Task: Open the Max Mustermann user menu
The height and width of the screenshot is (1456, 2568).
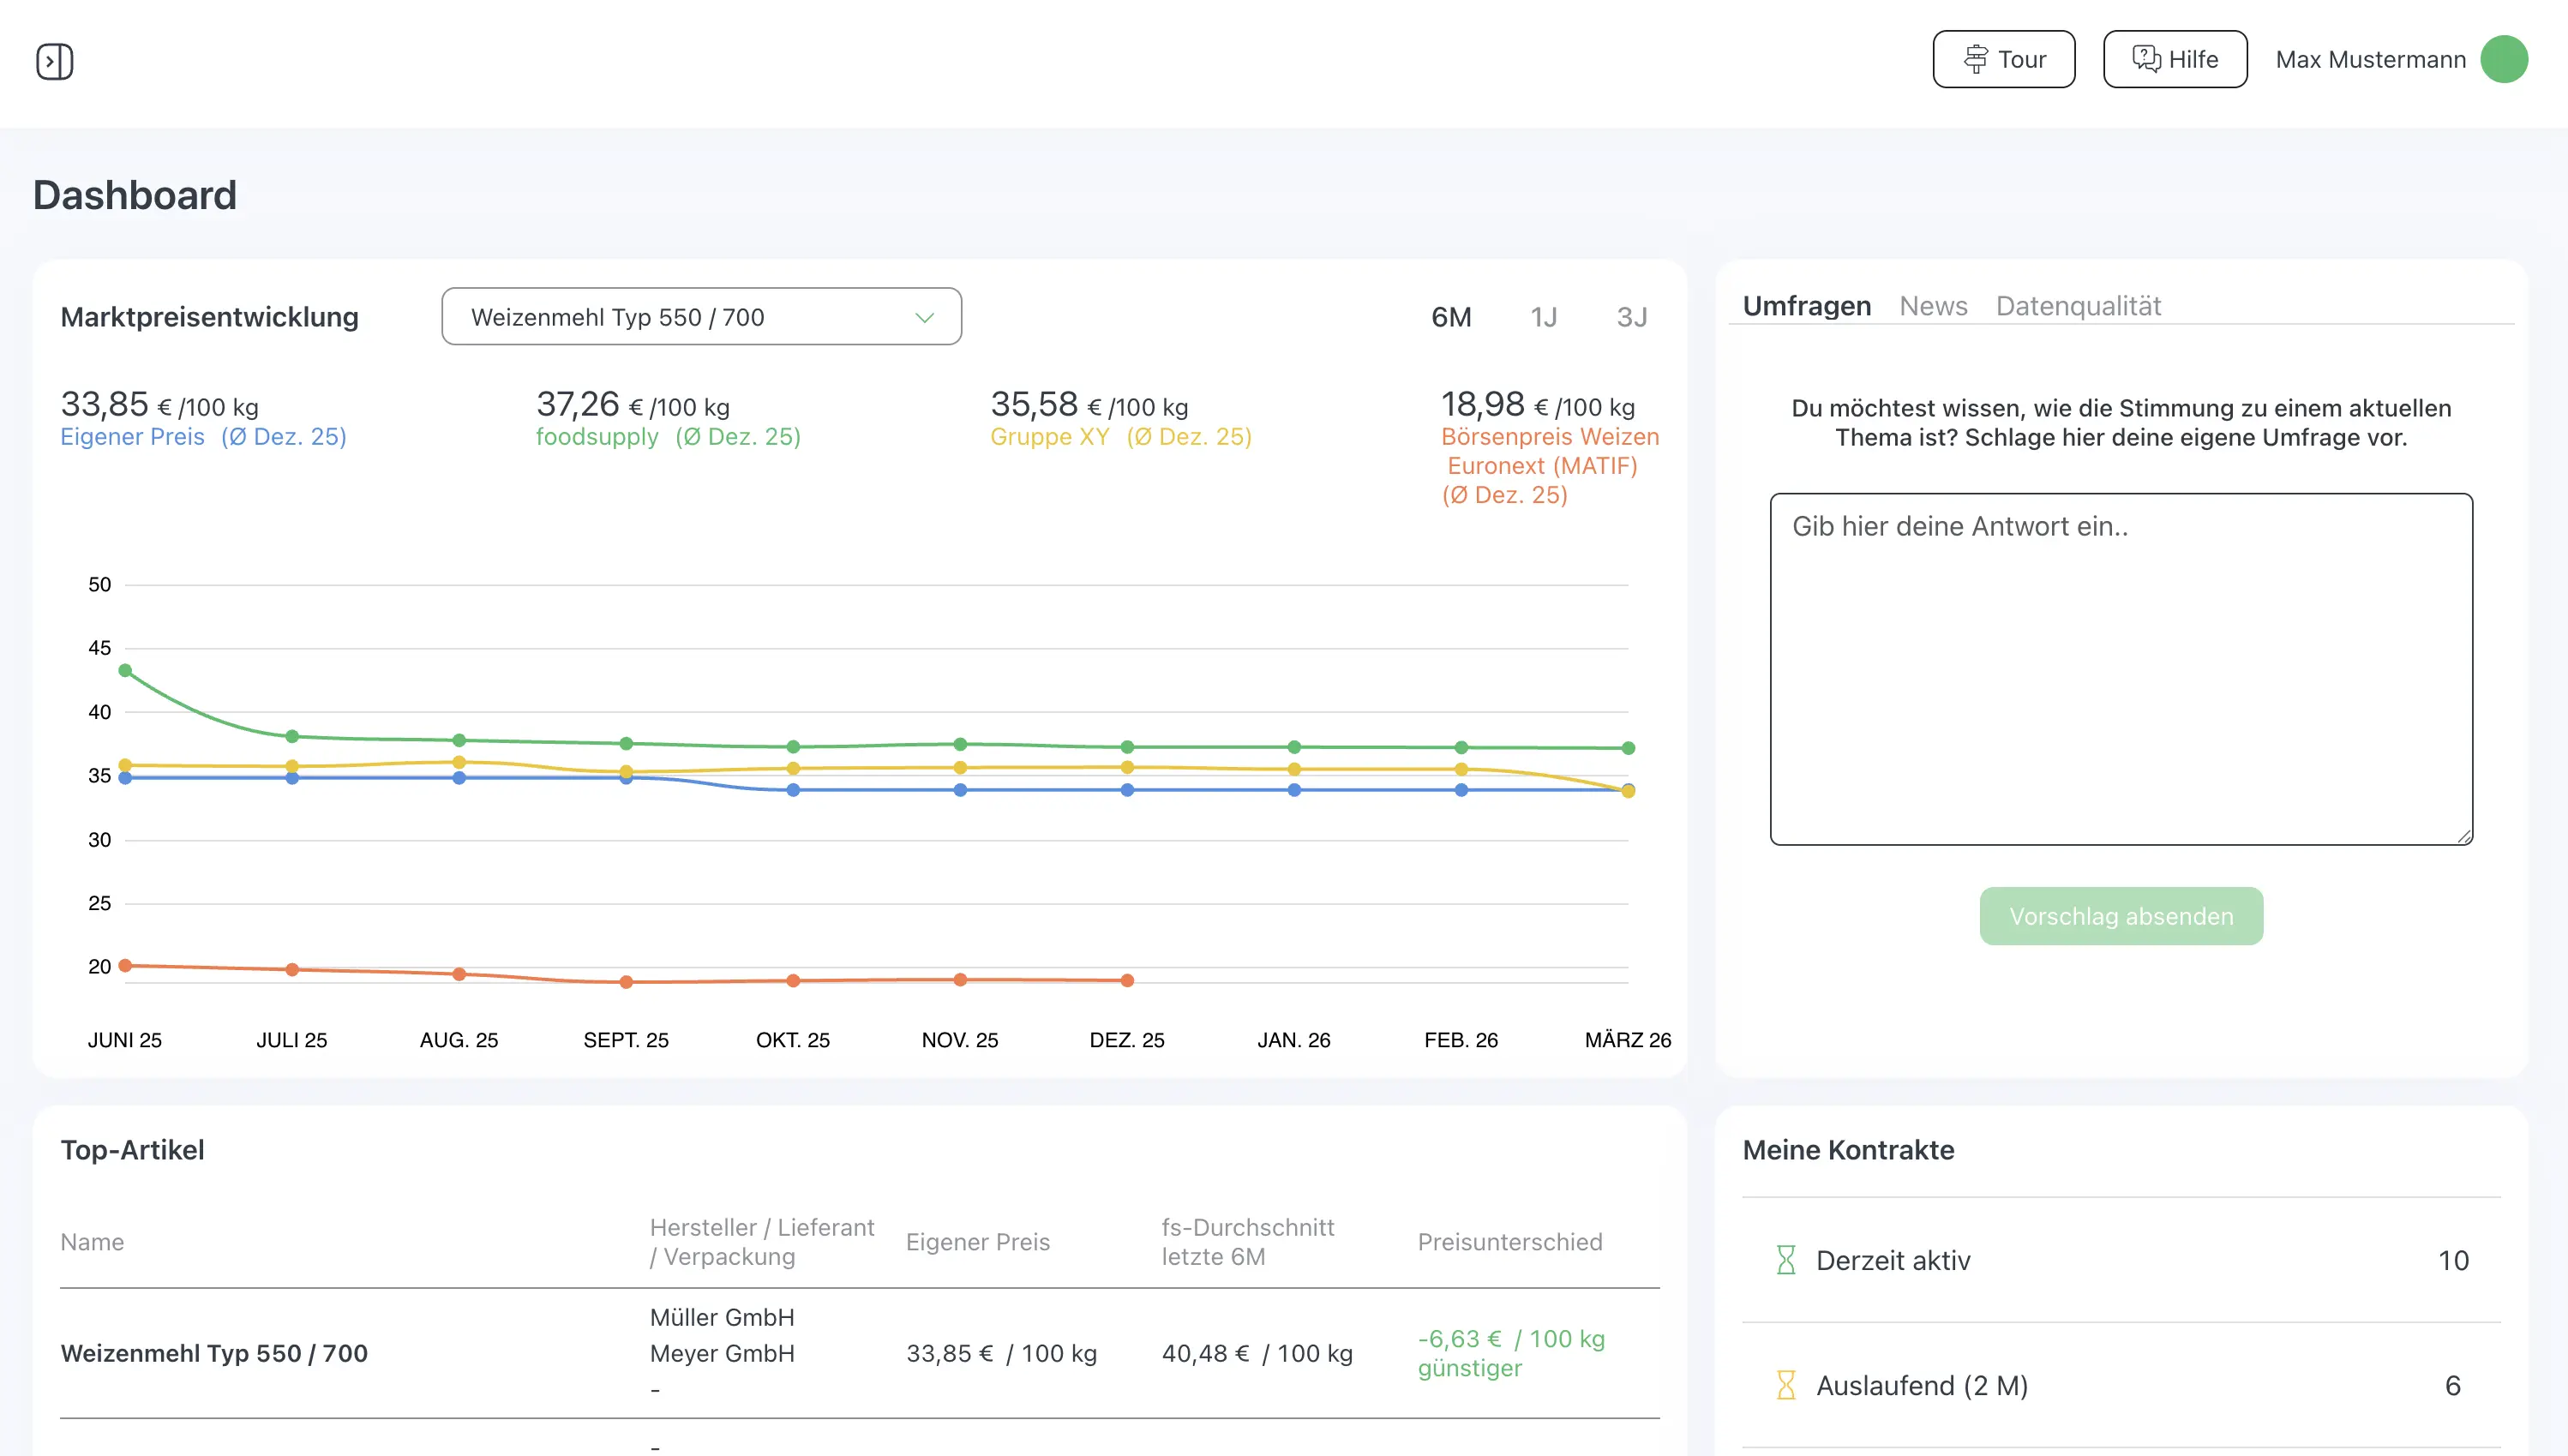Action: click(2370, 60)
